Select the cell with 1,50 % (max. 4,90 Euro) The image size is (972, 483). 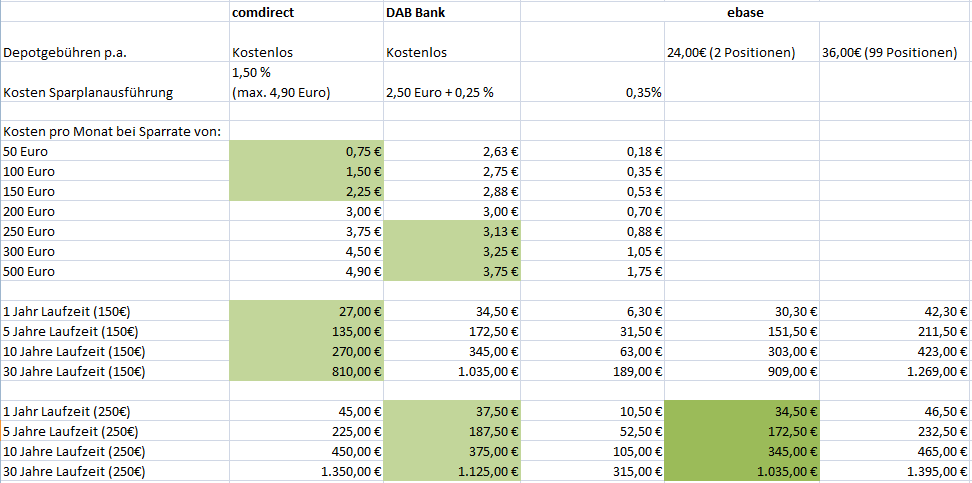[306, 82]
